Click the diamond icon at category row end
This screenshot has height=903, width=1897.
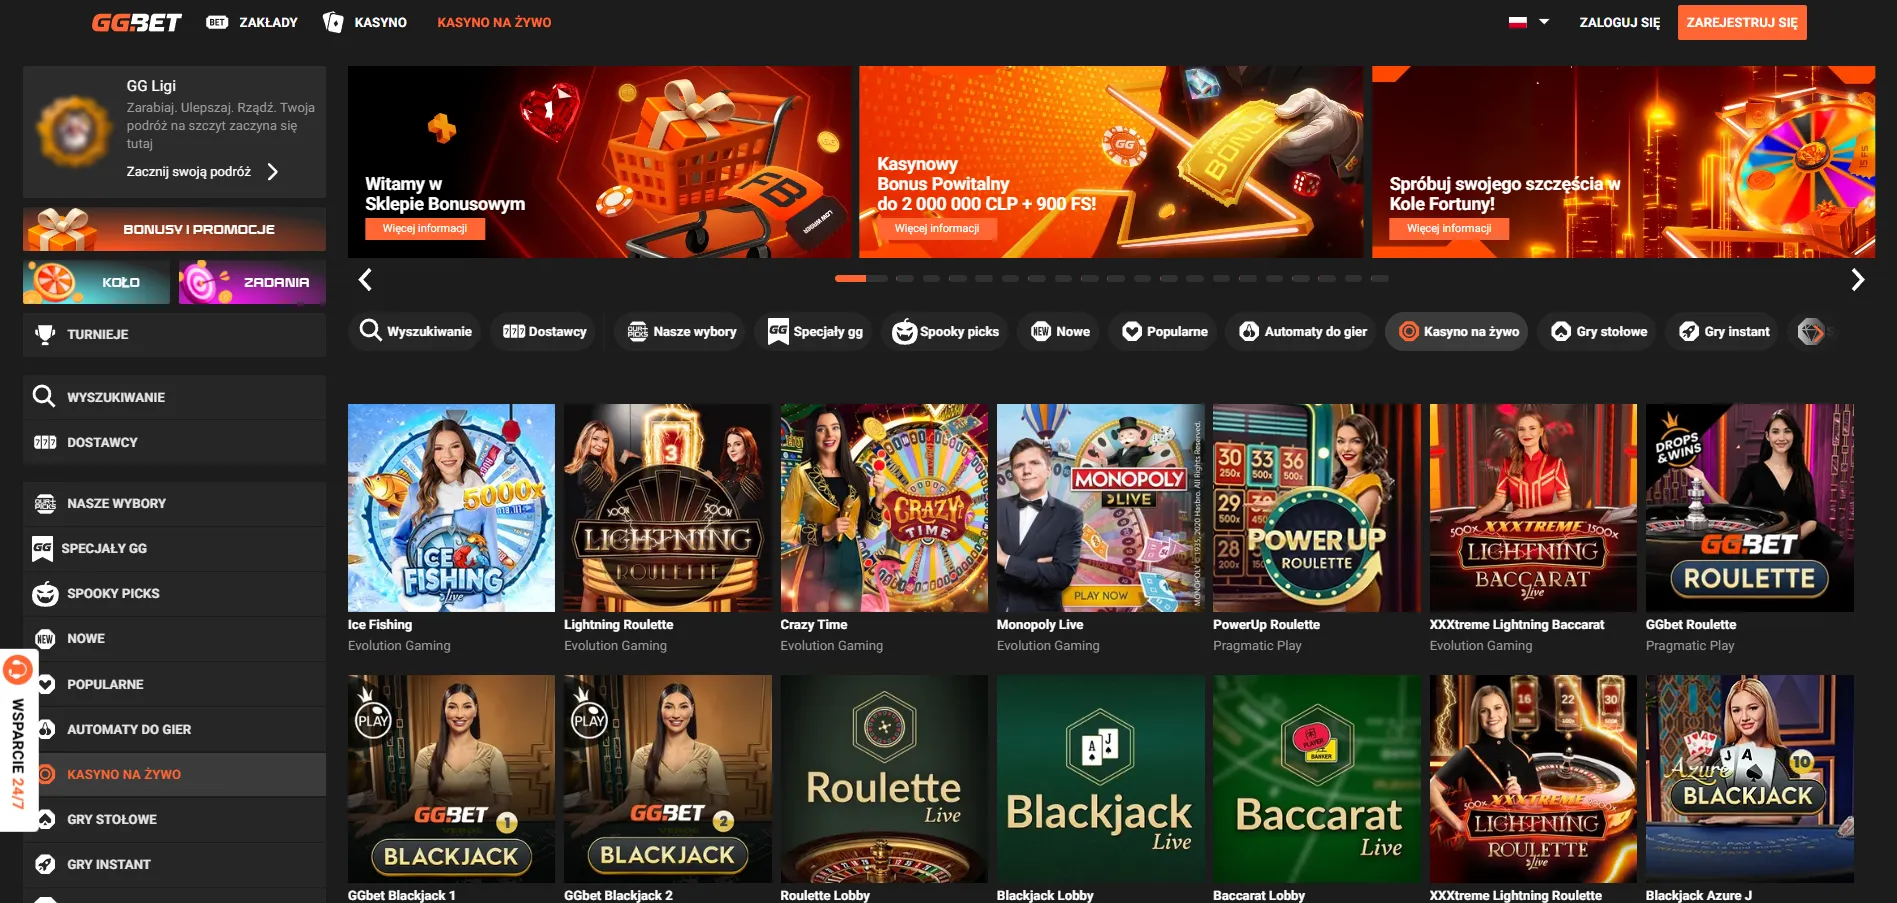point(1811,331)
